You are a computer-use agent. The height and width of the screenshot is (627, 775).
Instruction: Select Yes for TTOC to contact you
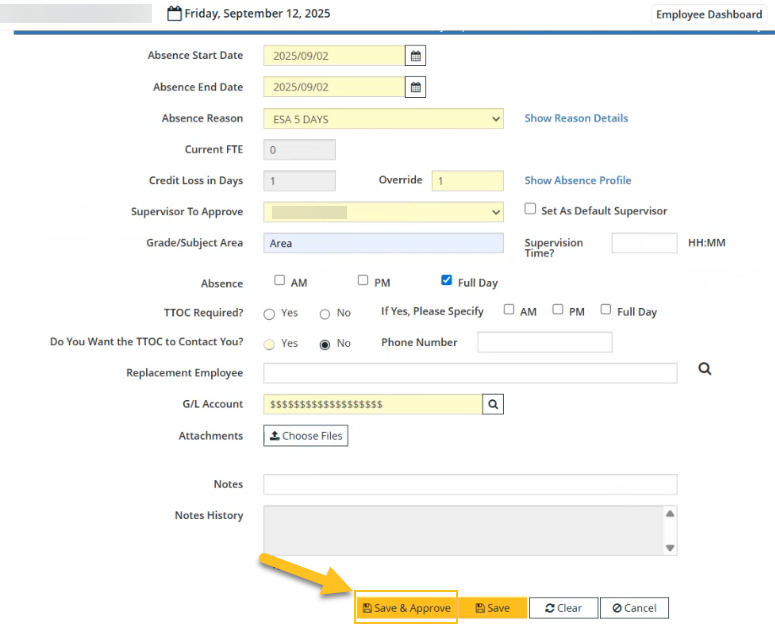pyautogui.click(x=269, y=344)
